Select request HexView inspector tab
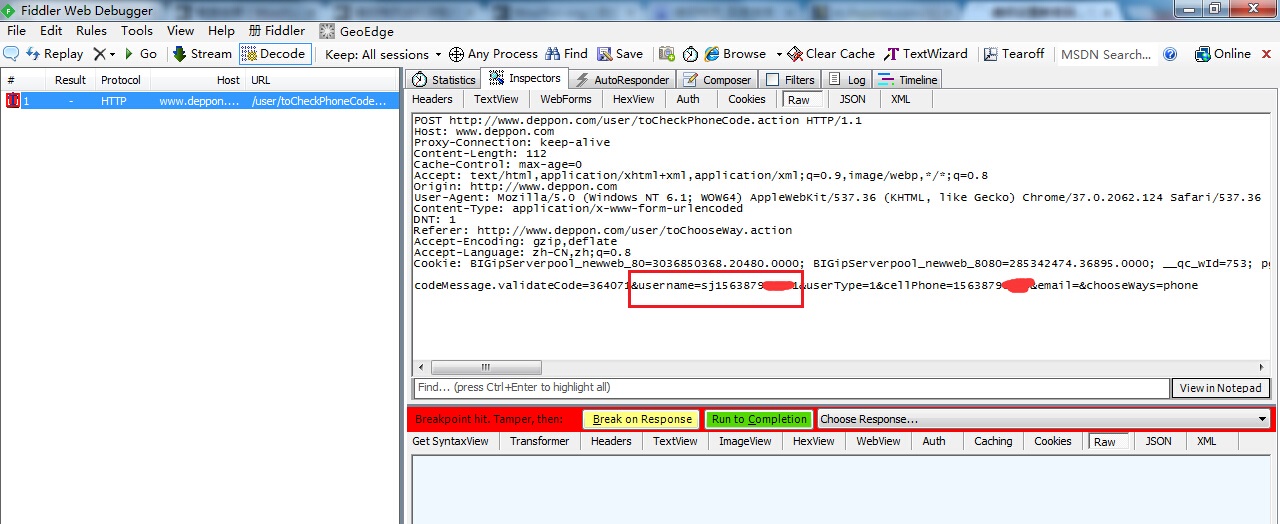The height and width of the screenshot is (524, 1280). click(x=633, y=99)
